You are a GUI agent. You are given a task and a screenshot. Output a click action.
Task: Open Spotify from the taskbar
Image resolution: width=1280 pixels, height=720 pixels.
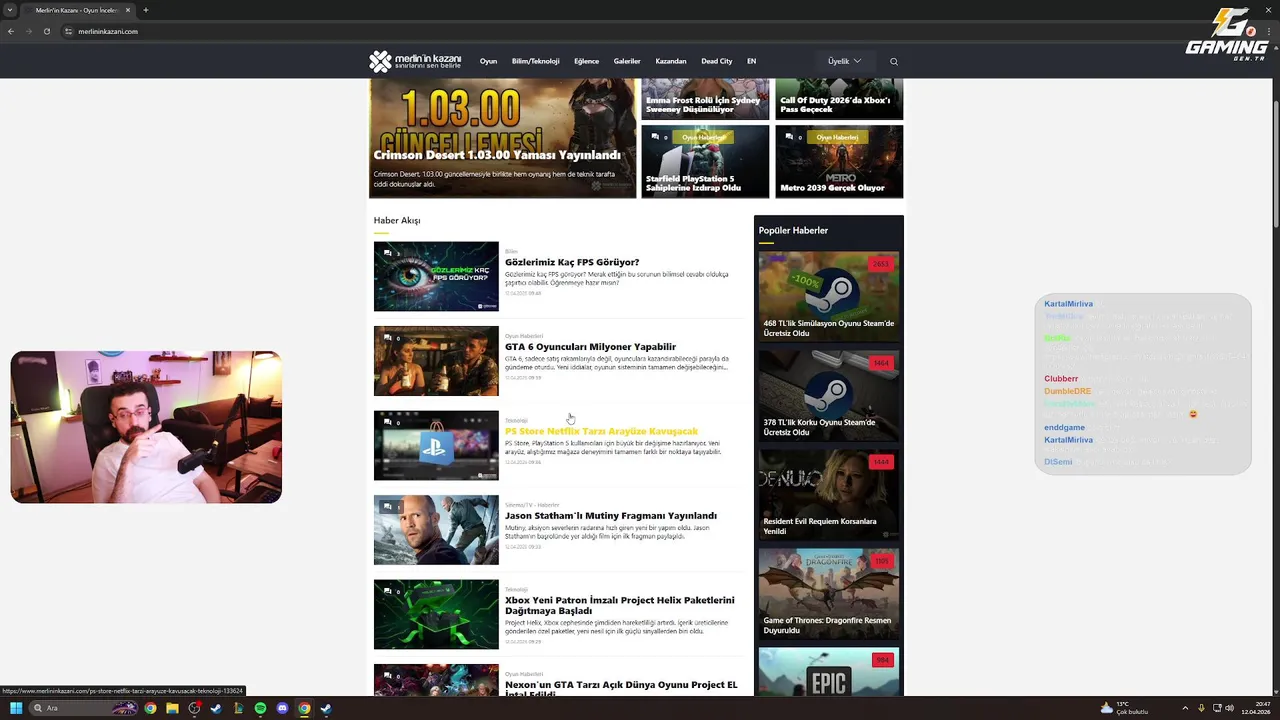pos(260,708)
